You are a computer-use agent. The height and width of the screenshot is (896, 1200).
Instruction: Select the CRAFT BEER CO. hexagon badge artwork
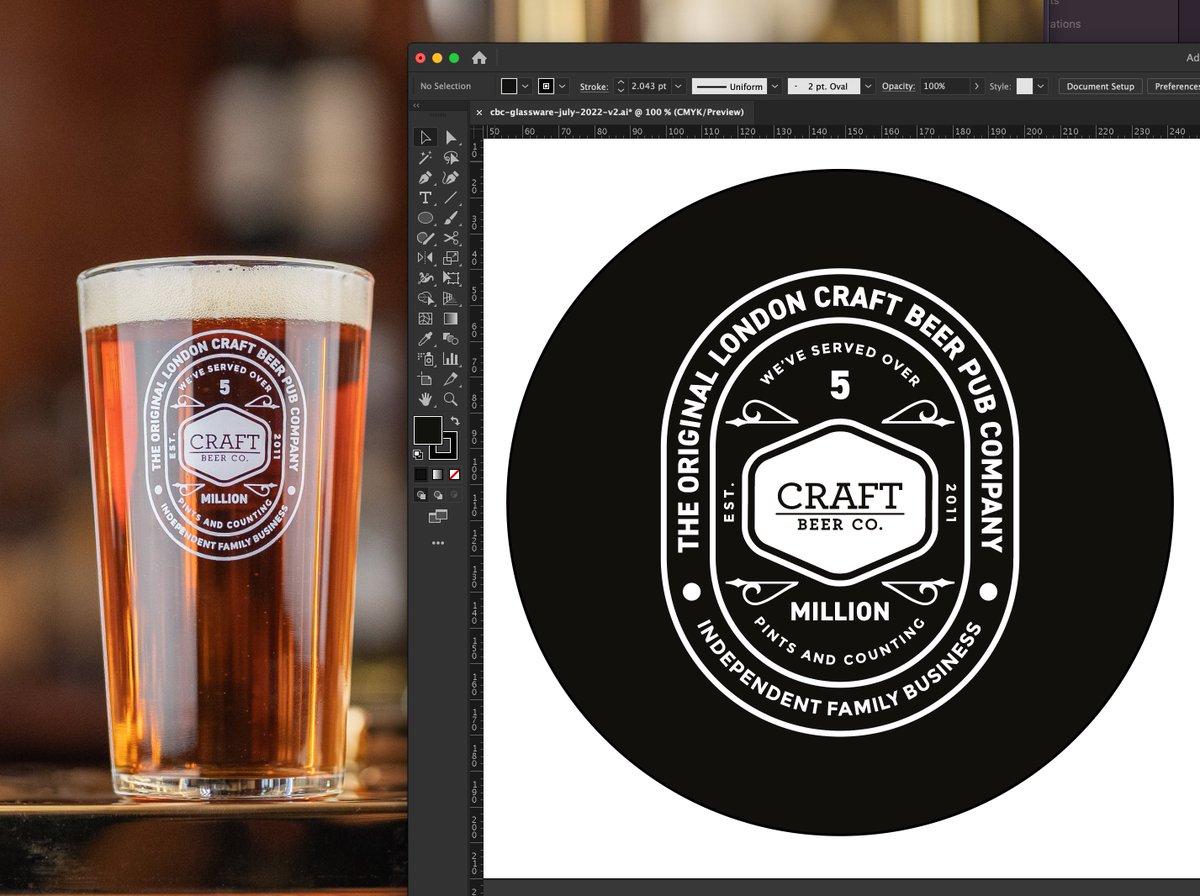pyautogui.click(x=840, y=503)
